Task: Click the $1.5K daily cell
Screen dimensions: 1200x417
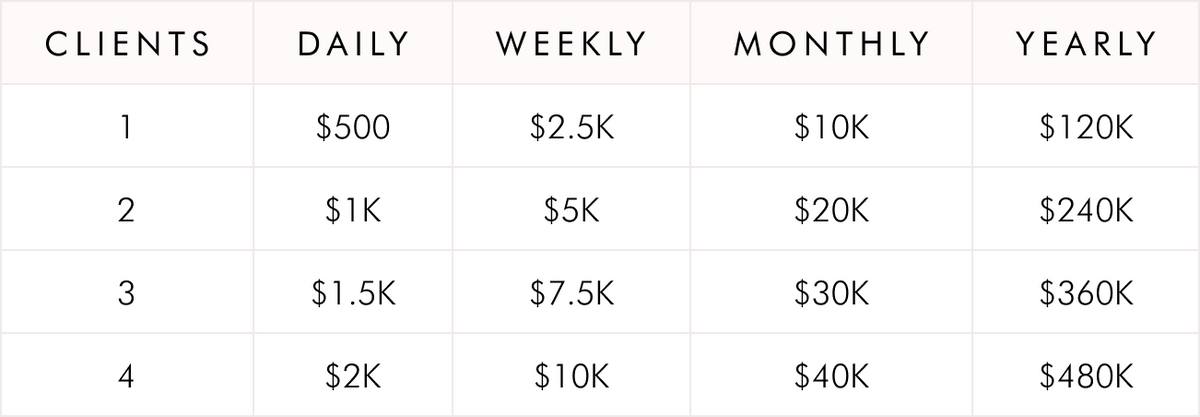Action: [353, 294]
